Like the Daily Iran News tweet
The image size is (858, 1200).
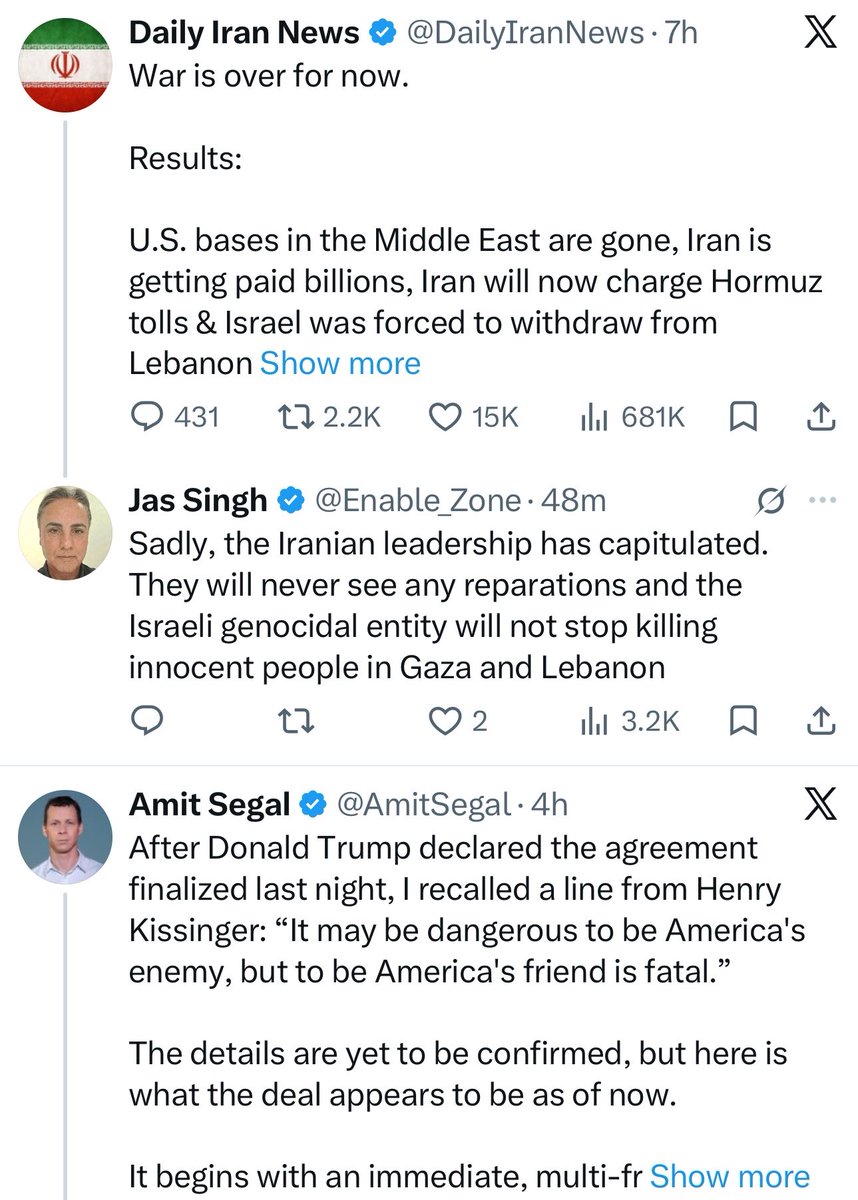click(x=473, y=417)
